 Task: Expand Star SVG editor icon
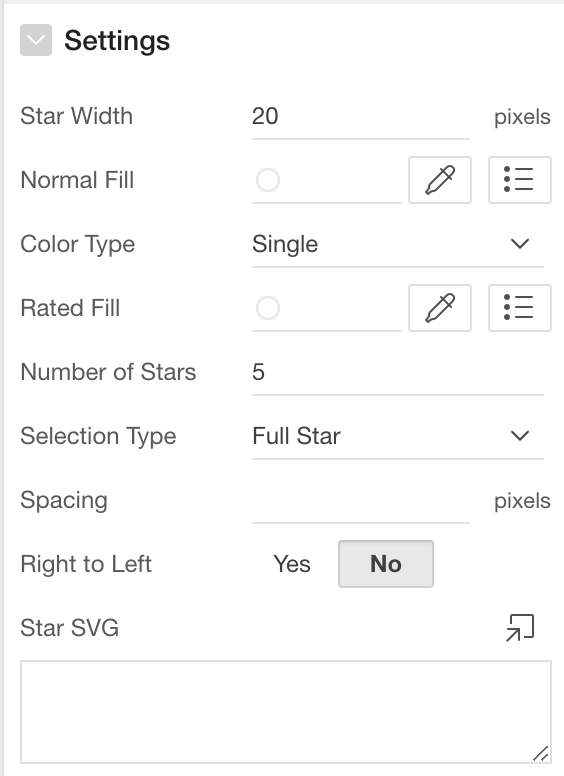click(520, 628)
